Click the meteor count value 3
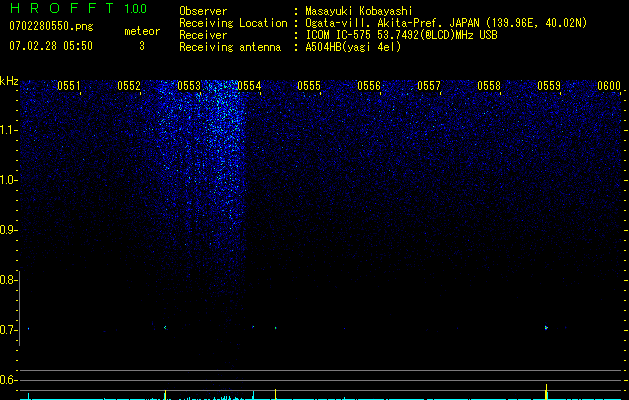The width and height of the screenshot is (629, 400). click(x=142, y=46)
